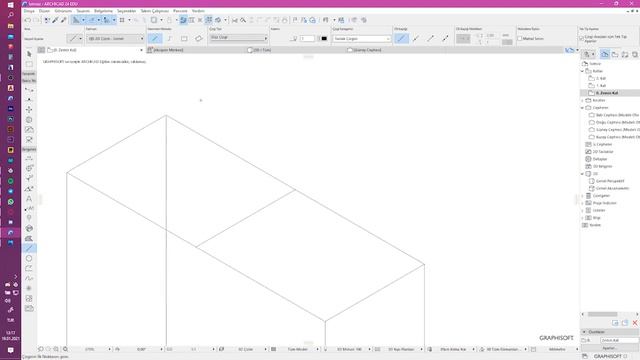The width and height of the screenshot is (640, 360).
Task: Click the Fill tool icon above Line tool
Action: pos(29,238)
